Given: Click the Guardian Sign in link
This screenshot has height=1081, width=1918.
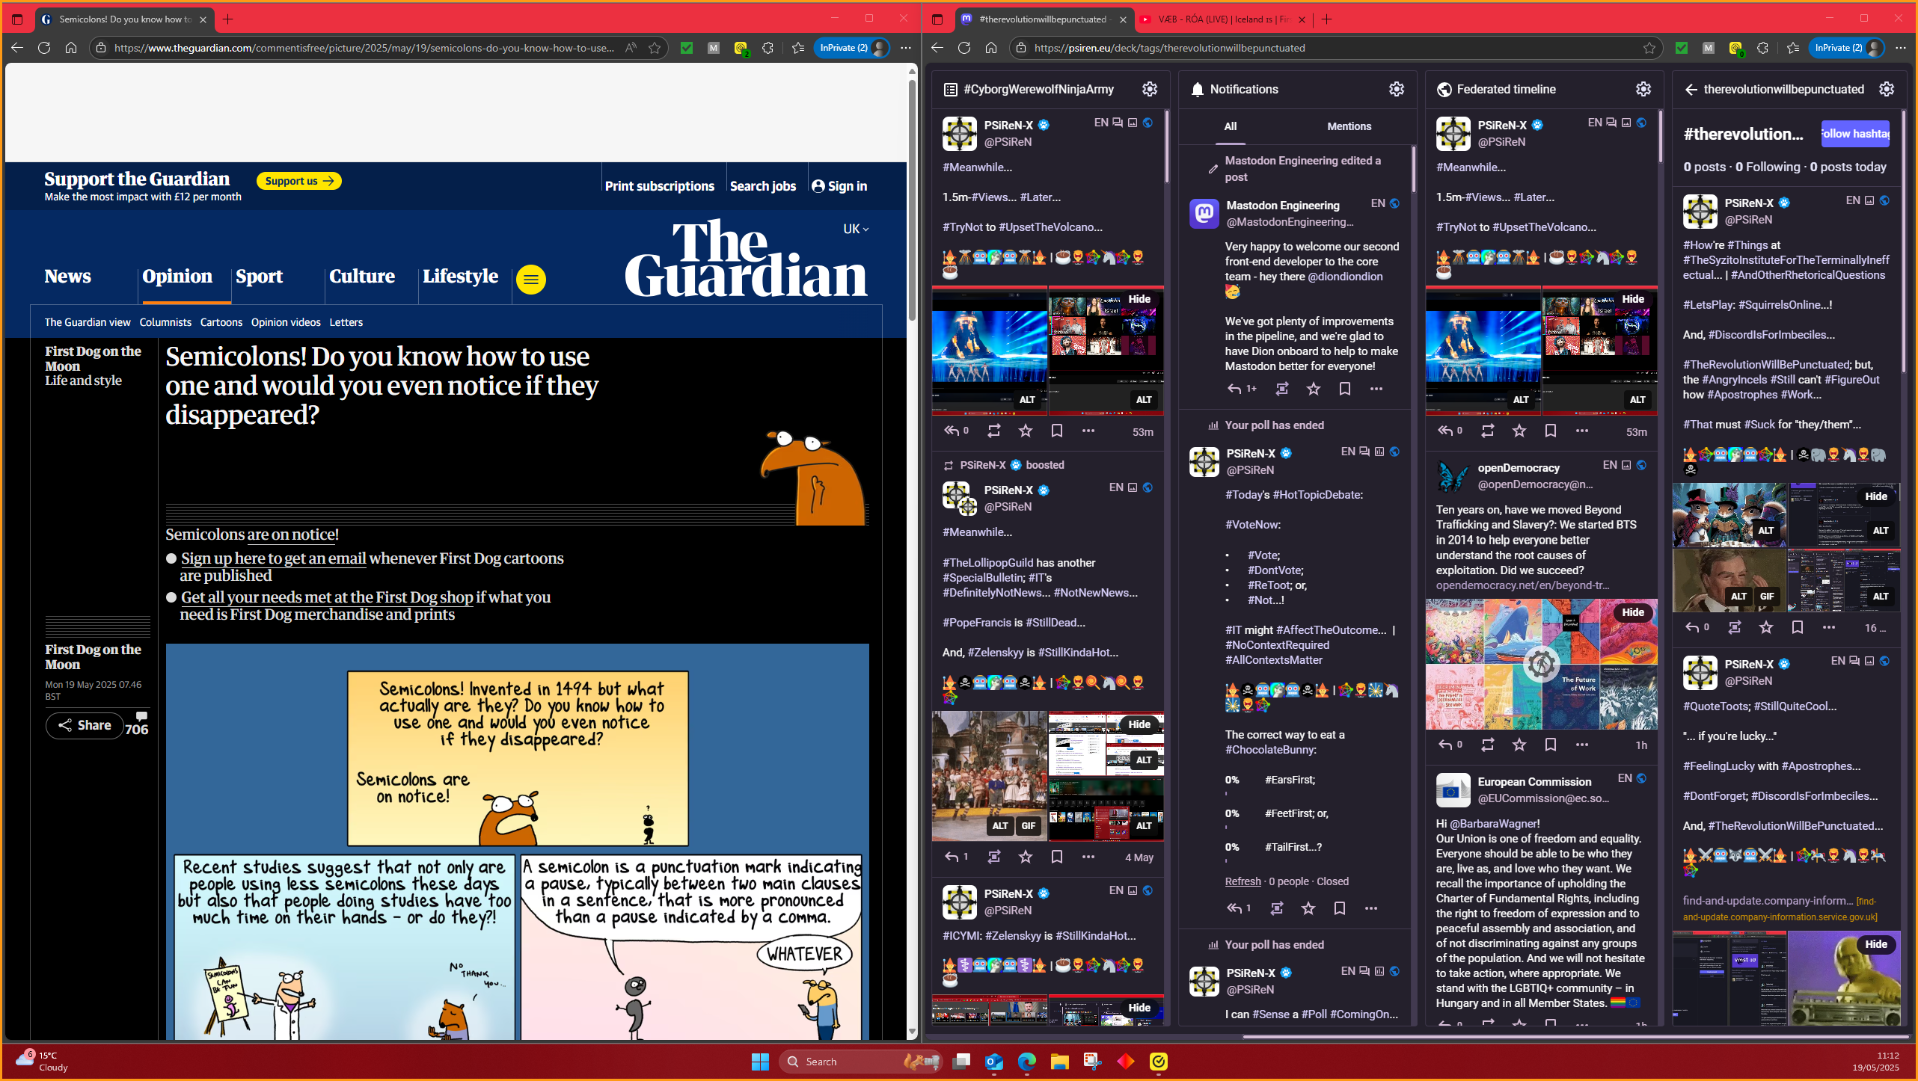Looking at the screenshot, I should [840, 186].
